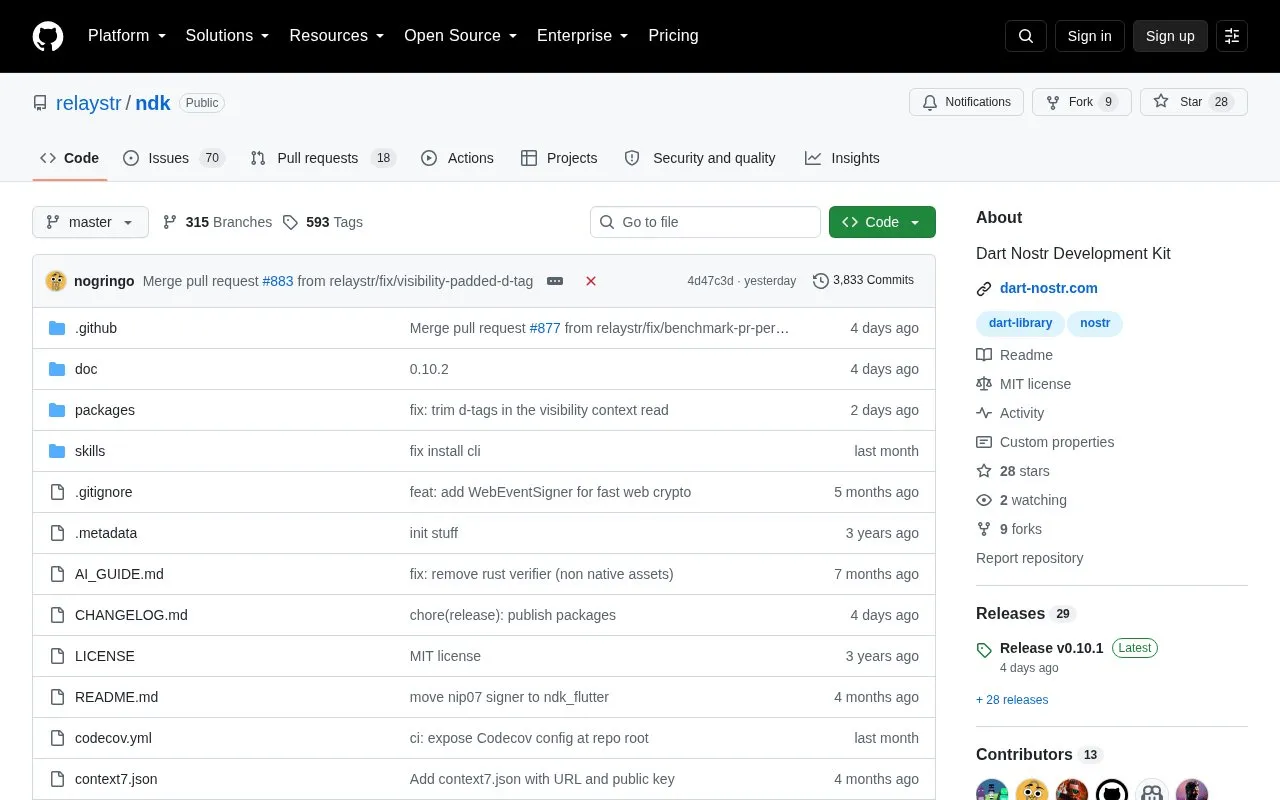Open the appearance settings icon button
The height and width of the screenshot is (800, 1280).
(1232, 36)
